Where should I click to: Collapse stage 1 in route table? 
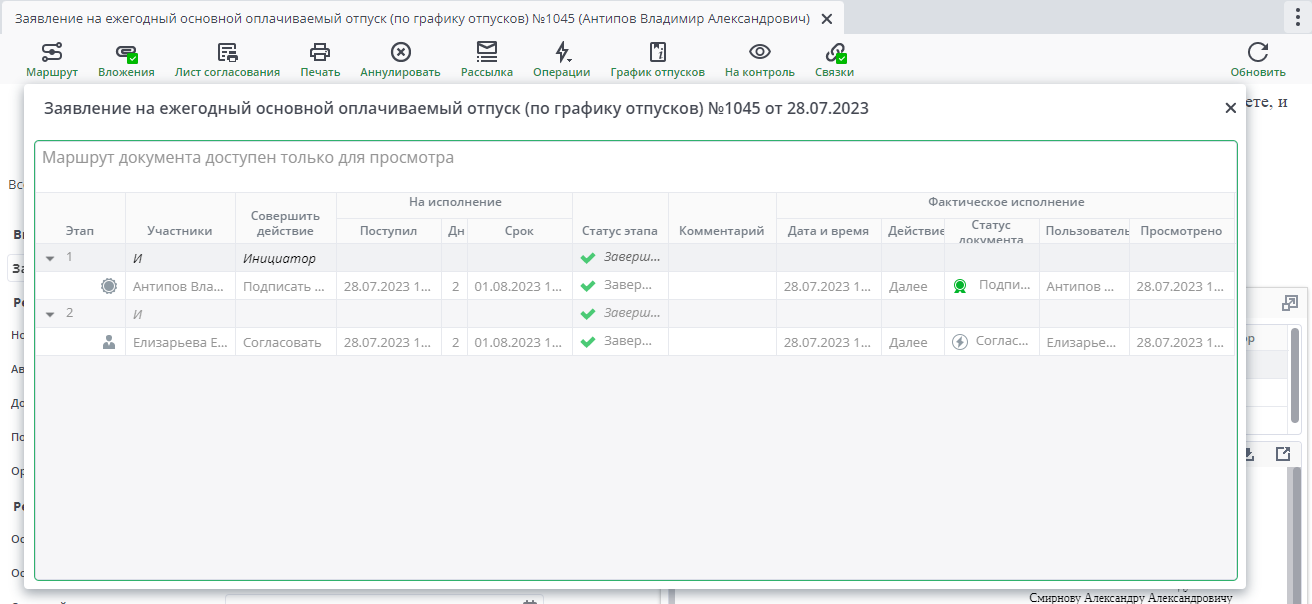point(50,258)
